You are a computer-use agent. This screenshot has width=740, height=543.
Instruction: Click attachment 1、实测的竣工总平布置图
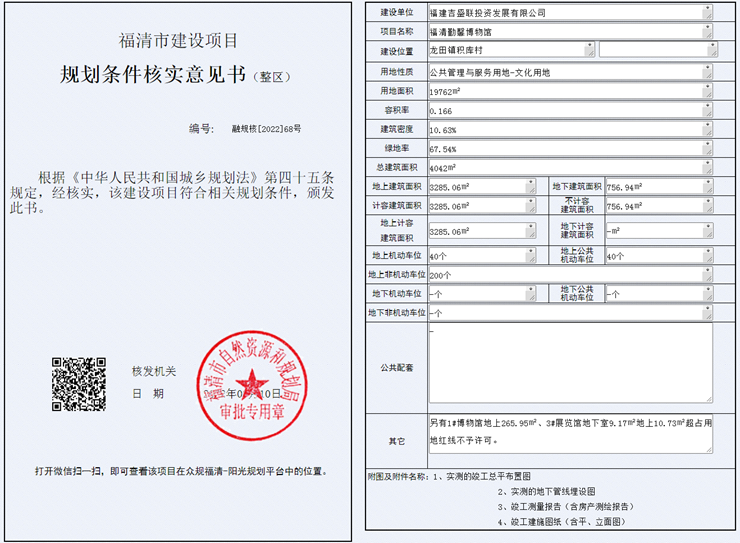click(x=482, y=476)
